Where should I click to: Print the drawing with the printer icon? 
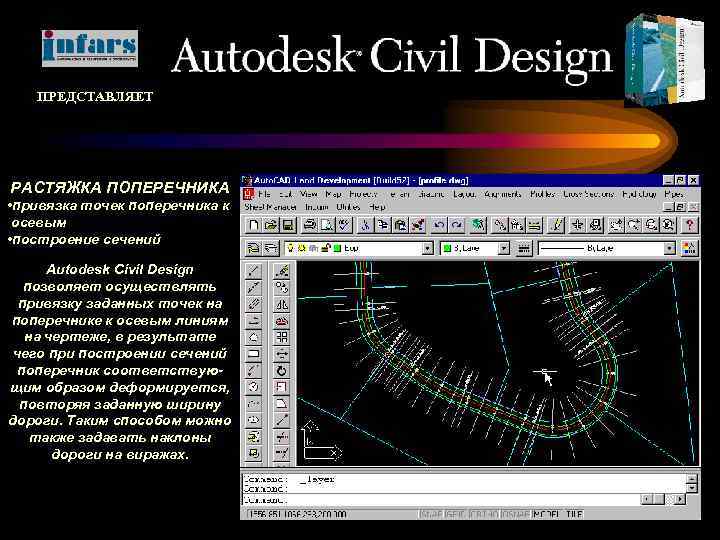[x=310, y=225]
